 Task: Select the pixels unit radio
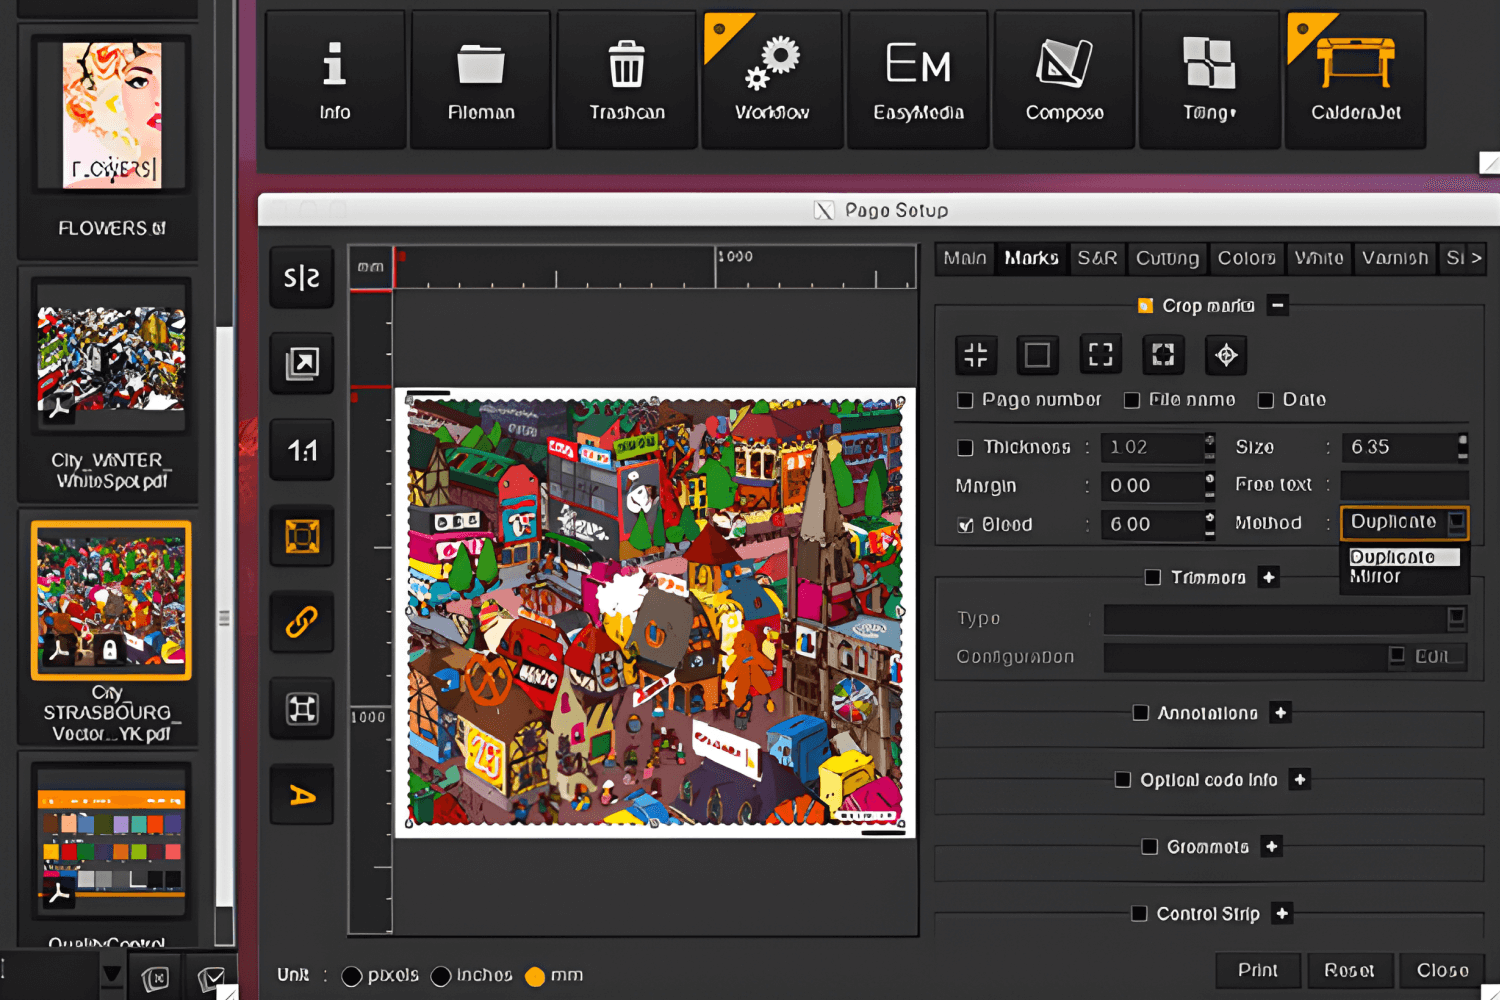pos(352,976)
